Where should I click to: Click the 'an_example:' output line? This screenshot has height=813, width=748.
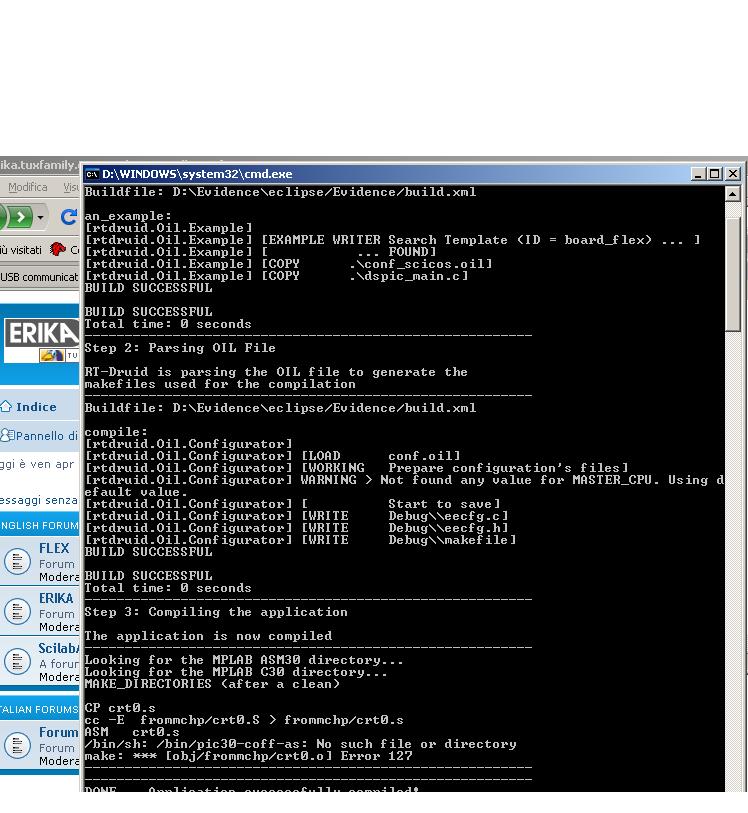tap(128, 216)
